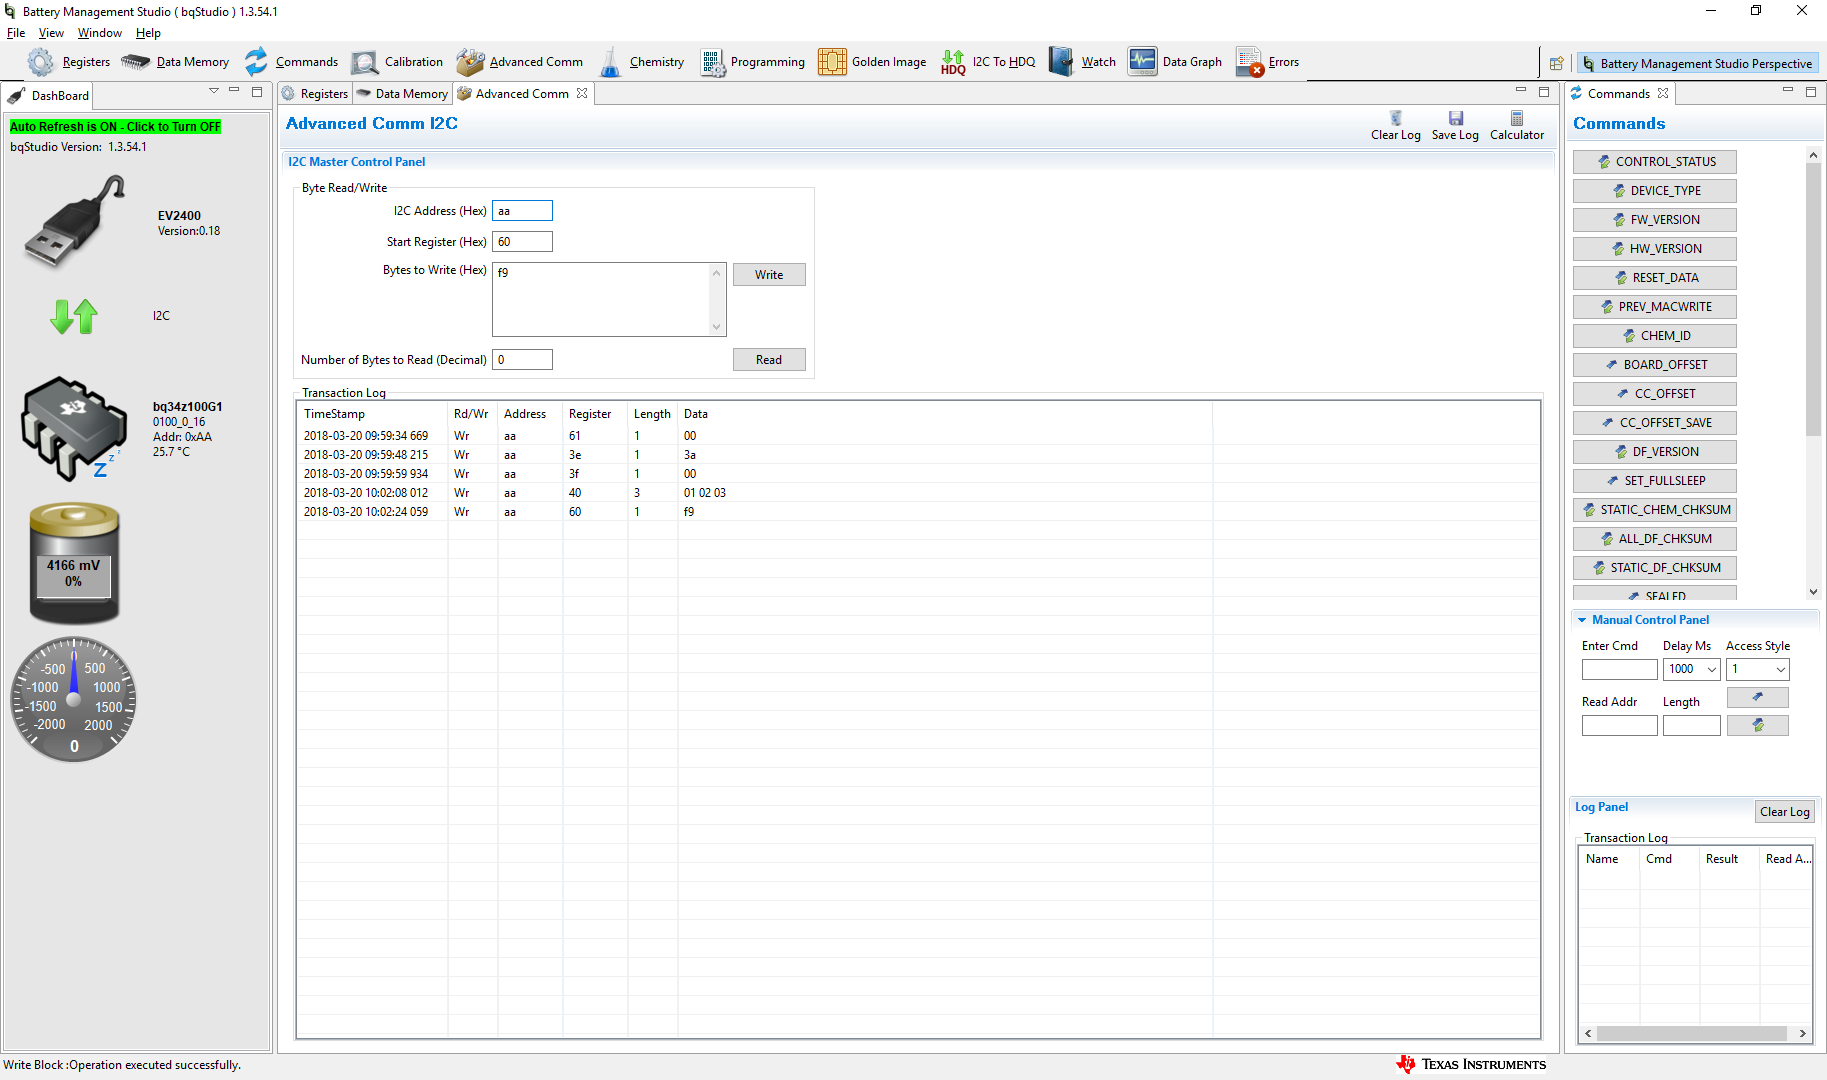1827x1080 pixels.
Task: Click the manual write command icon button
Action: click(1758, 697)
